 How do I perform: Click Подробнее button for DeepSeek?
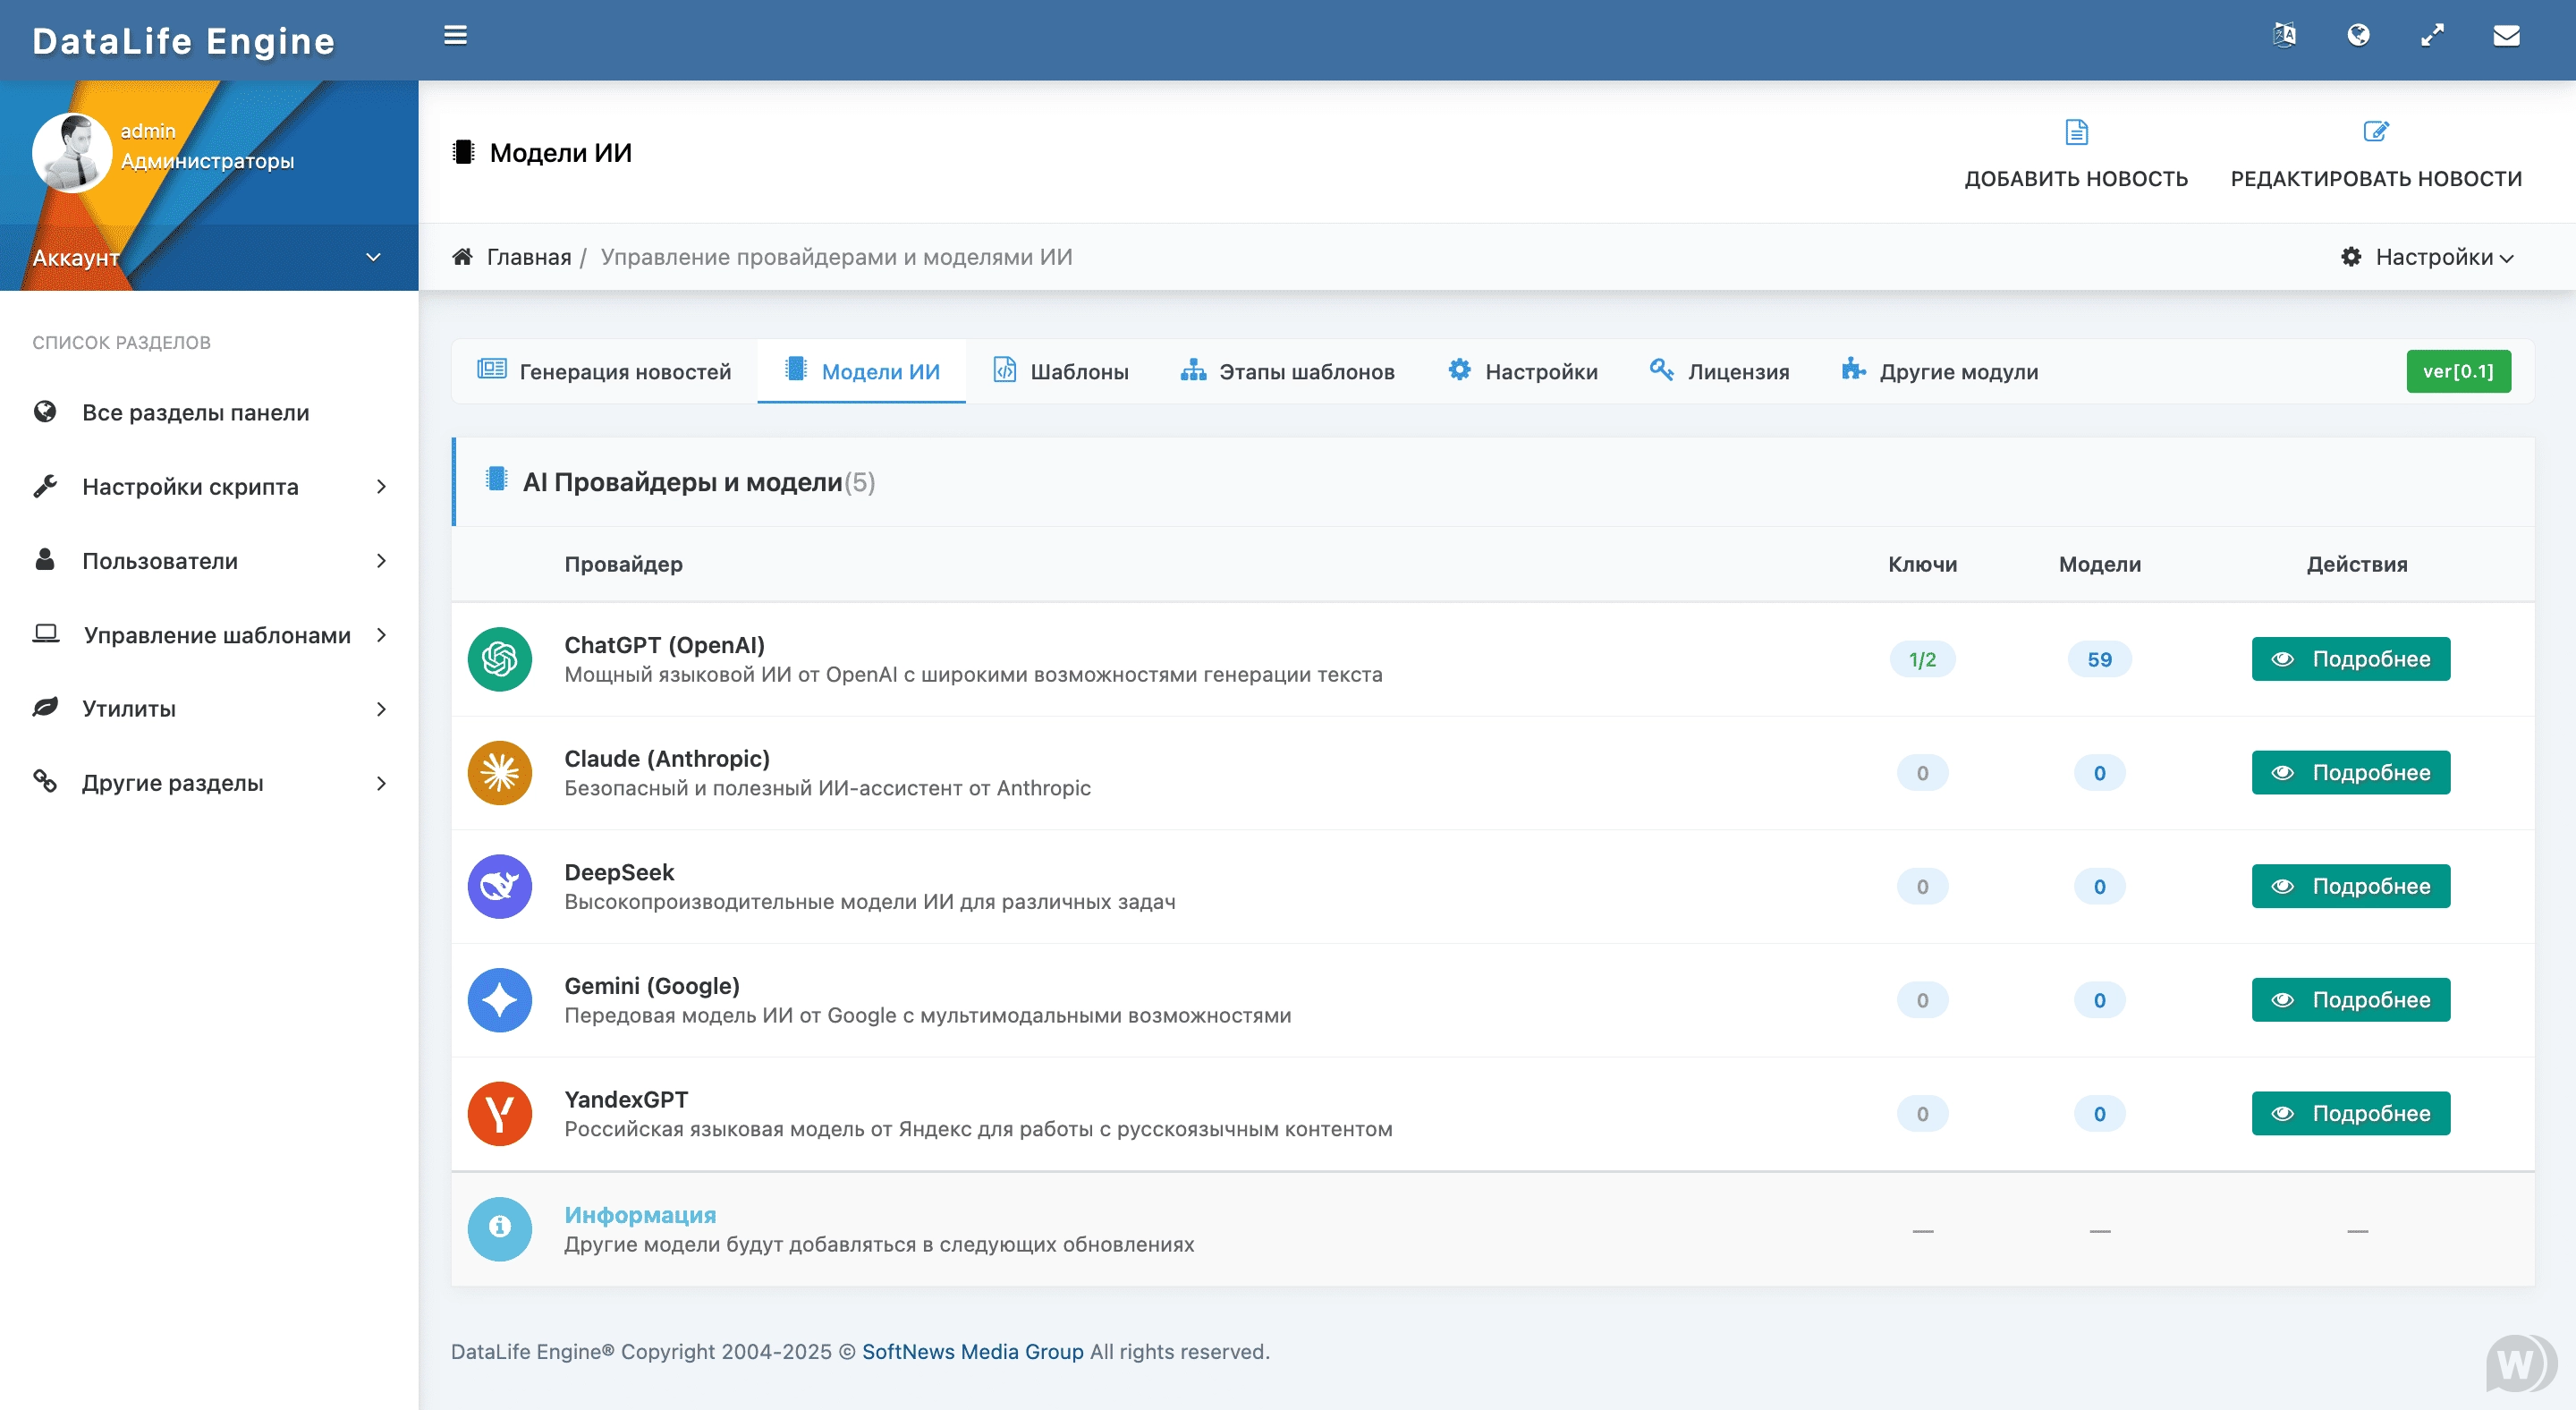(2350, 886)
